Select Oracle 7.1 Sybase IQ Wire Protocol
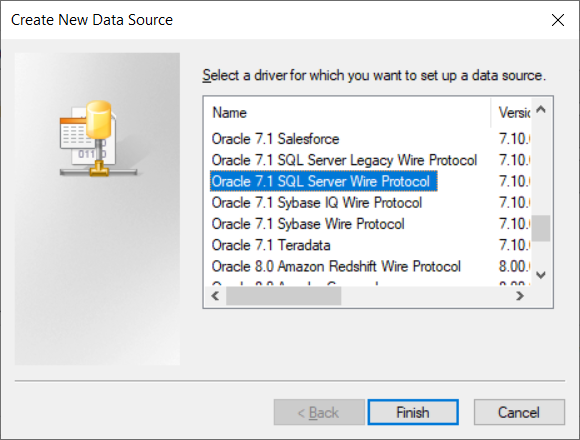This screenshot has height=440, width=580. coord(317,203)
